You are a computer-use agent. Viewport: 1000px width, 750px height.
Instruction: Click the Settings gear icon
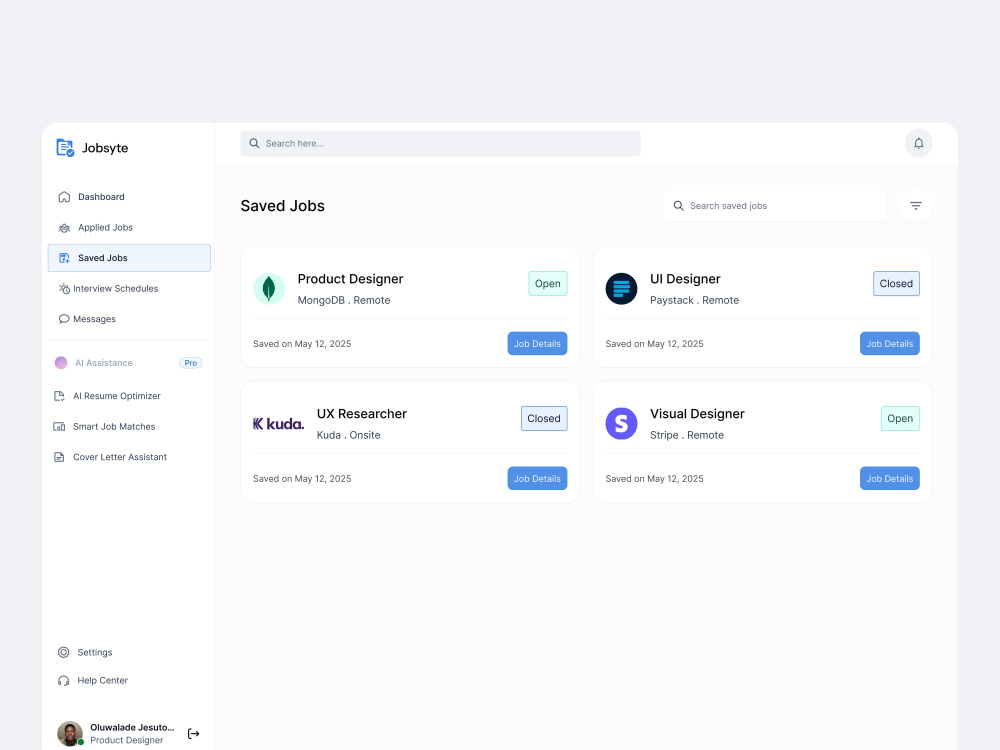click(x=64, y=652)
